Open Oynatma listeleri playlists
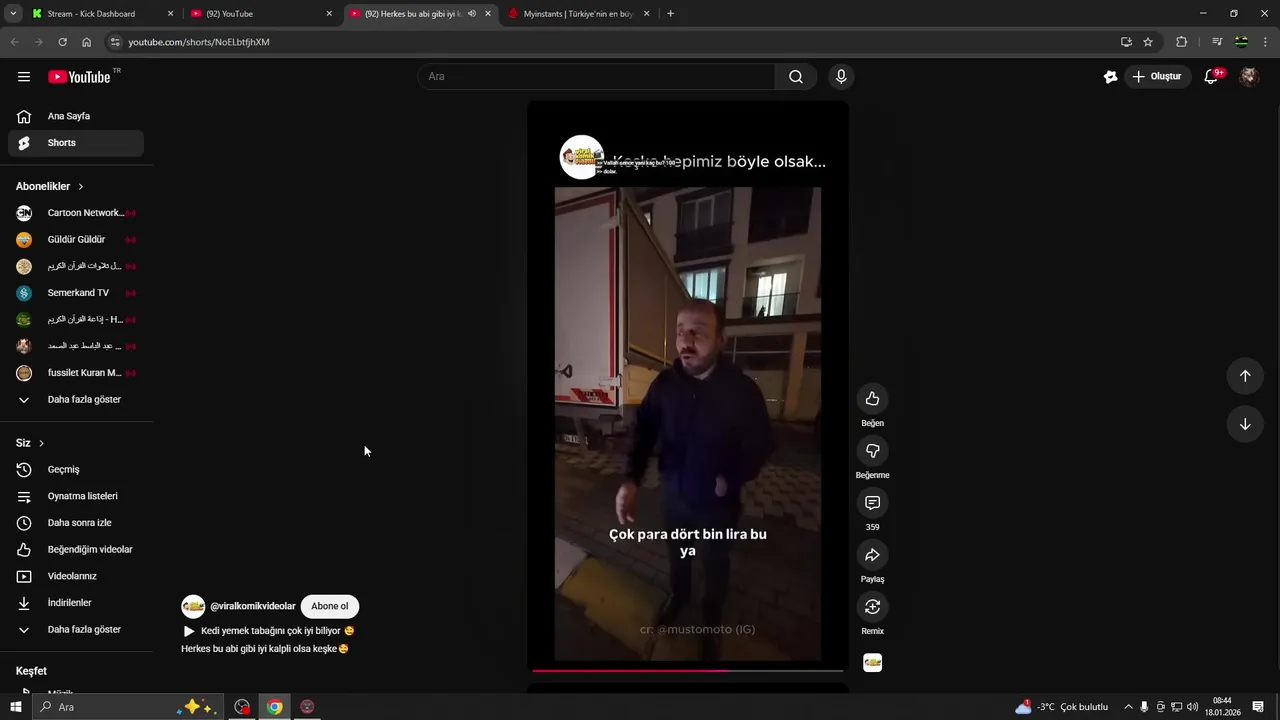The height and width of the screenshot is (720, 1280). [76, 496]
